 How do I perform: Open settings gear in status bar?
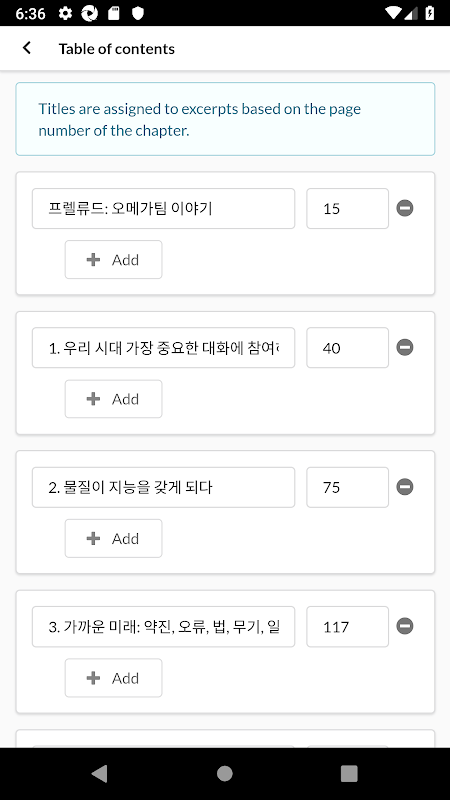click(65, 13)
